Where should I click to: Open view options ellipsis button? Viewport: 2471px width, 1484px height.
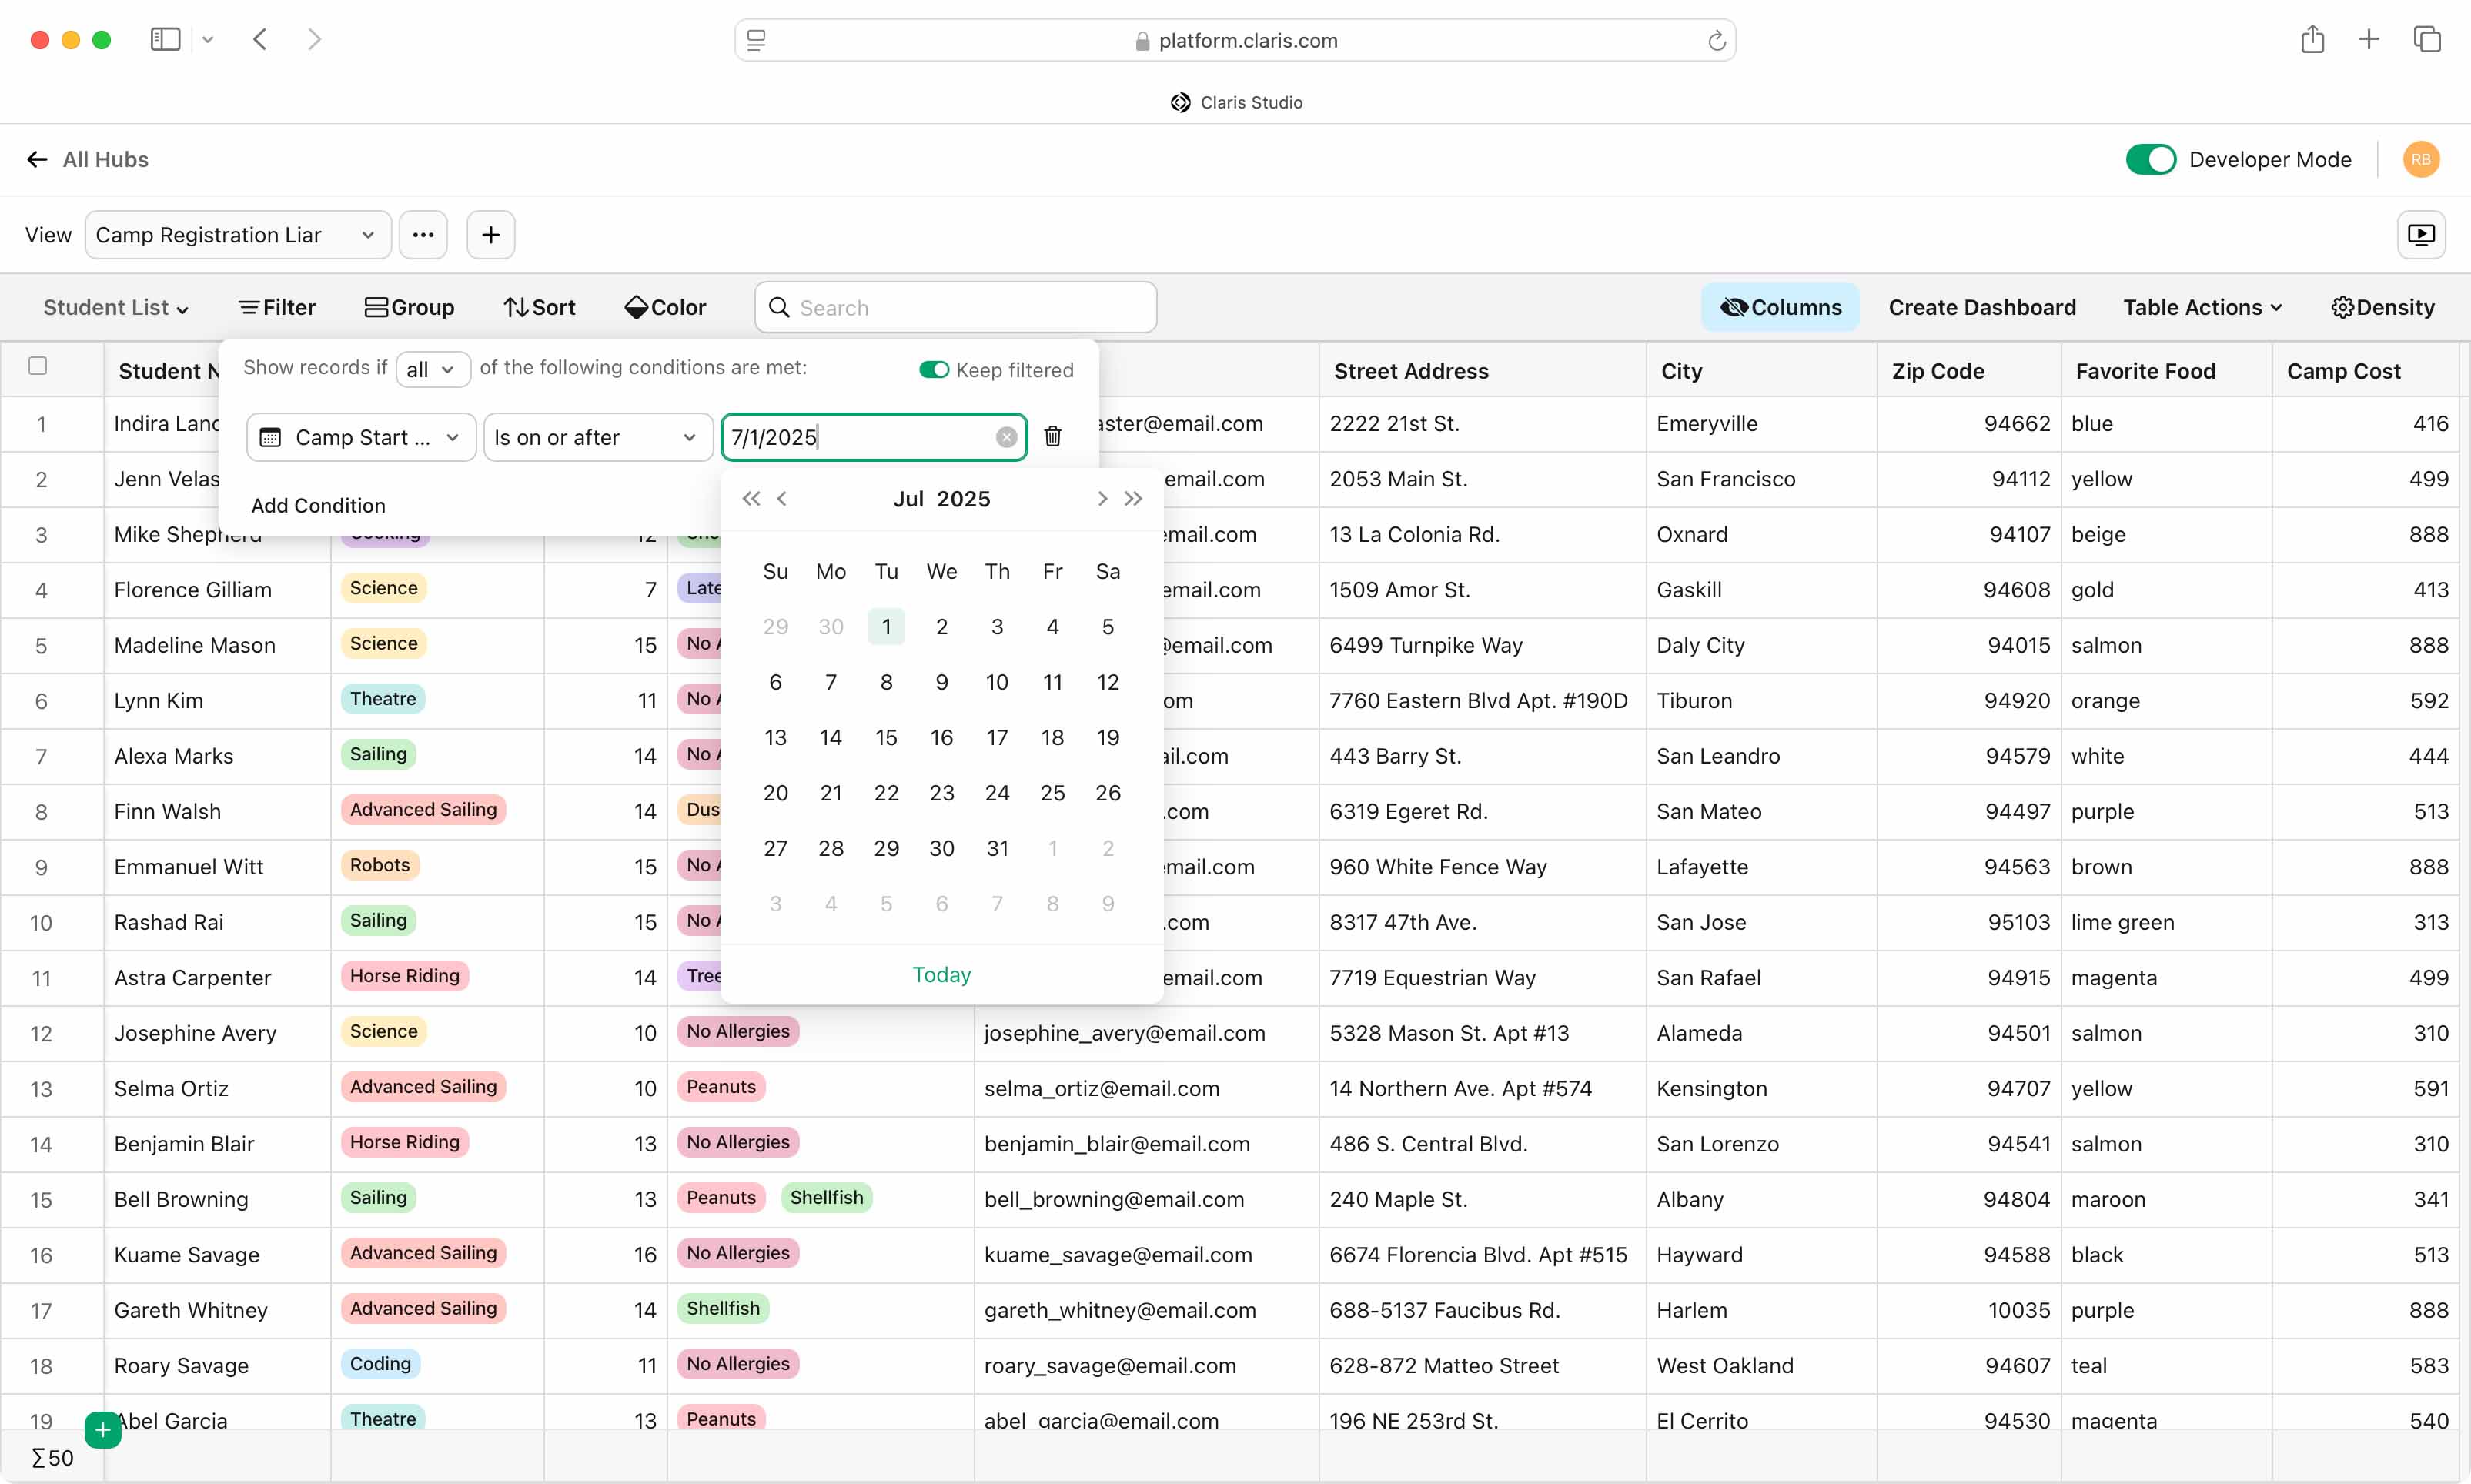423,235
